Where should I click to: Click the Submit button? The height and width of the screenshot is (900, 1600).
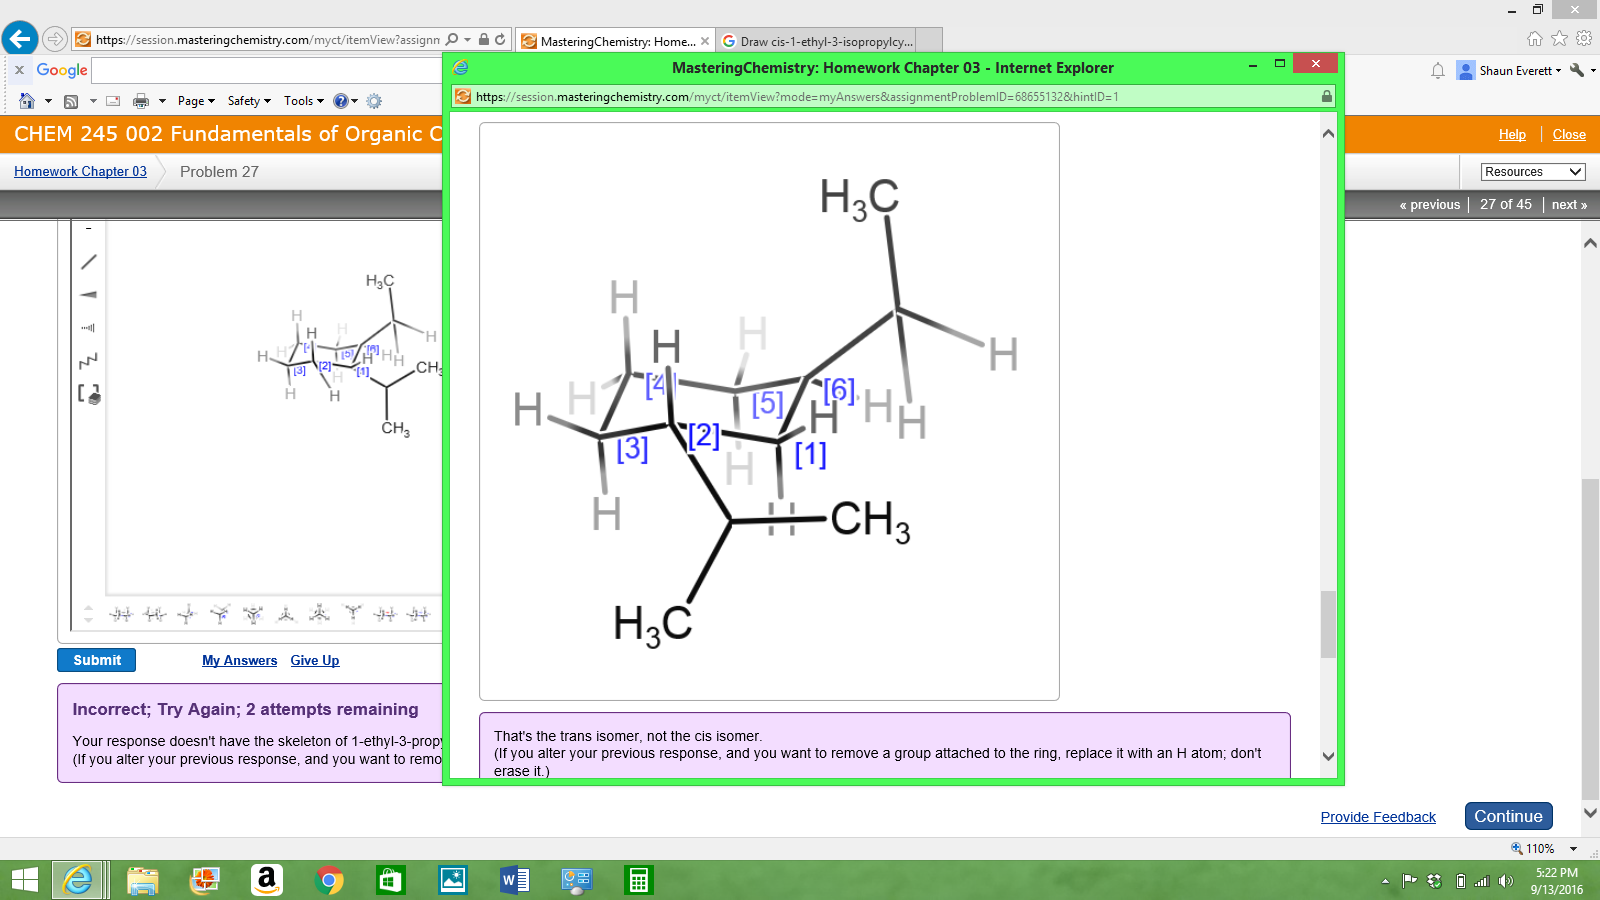pyautogui.click(x=96, y=660)
